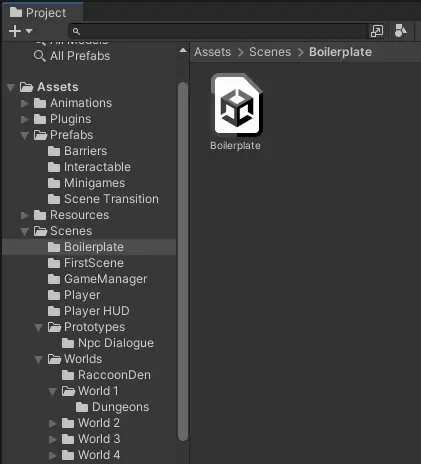Viewport: 421px width, 464px height.
Task: Click the Prefabs open folder icon
Action: click(40, 135)
